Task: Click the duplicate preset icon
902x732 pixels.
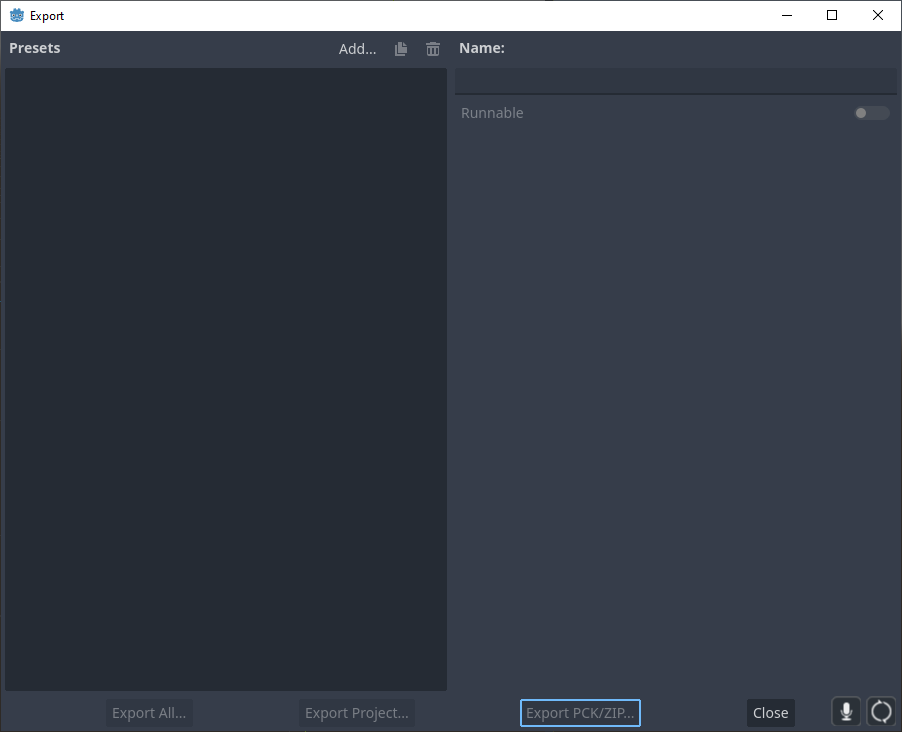Action: (401, 49)
